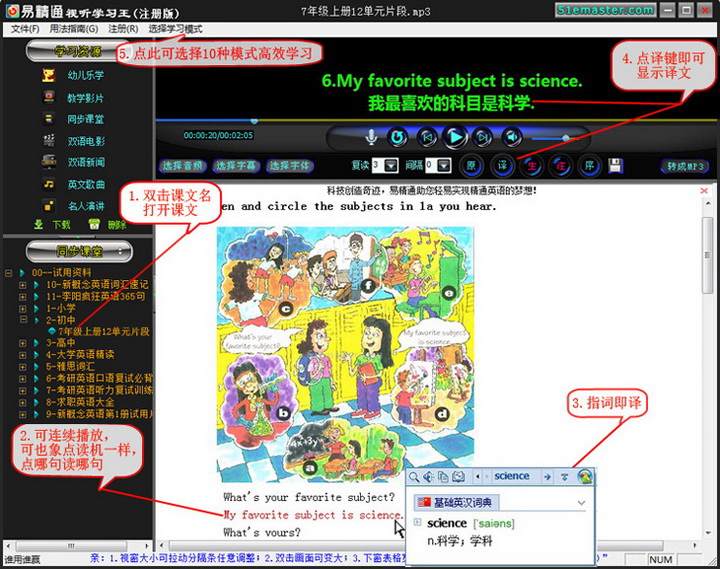Click the dictionary popup double-arrow pin icon

(565, 477)
